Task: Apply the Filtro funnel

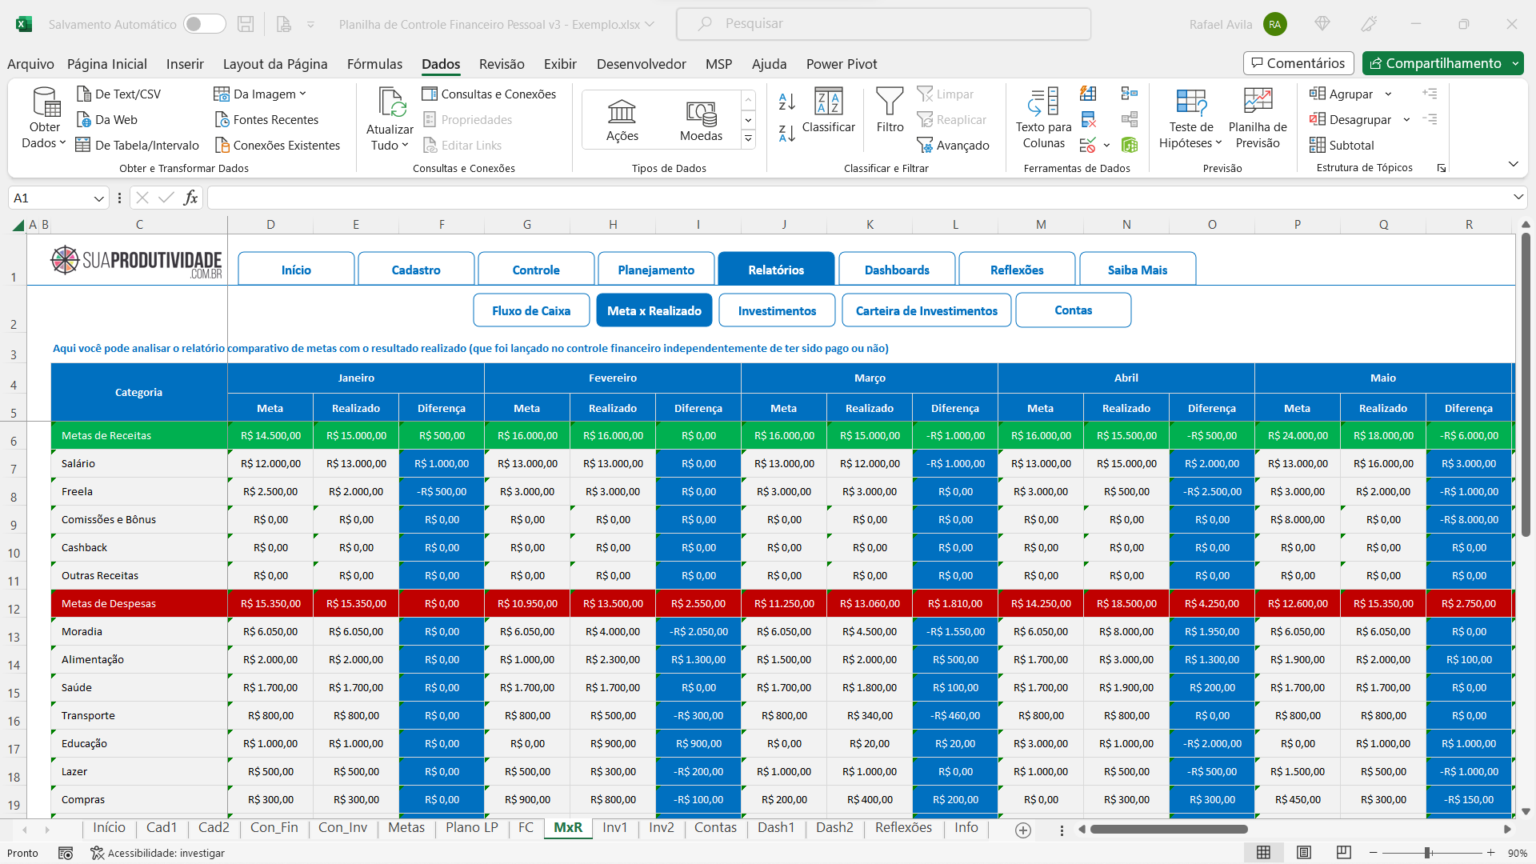Action: (x=889, y=111)
